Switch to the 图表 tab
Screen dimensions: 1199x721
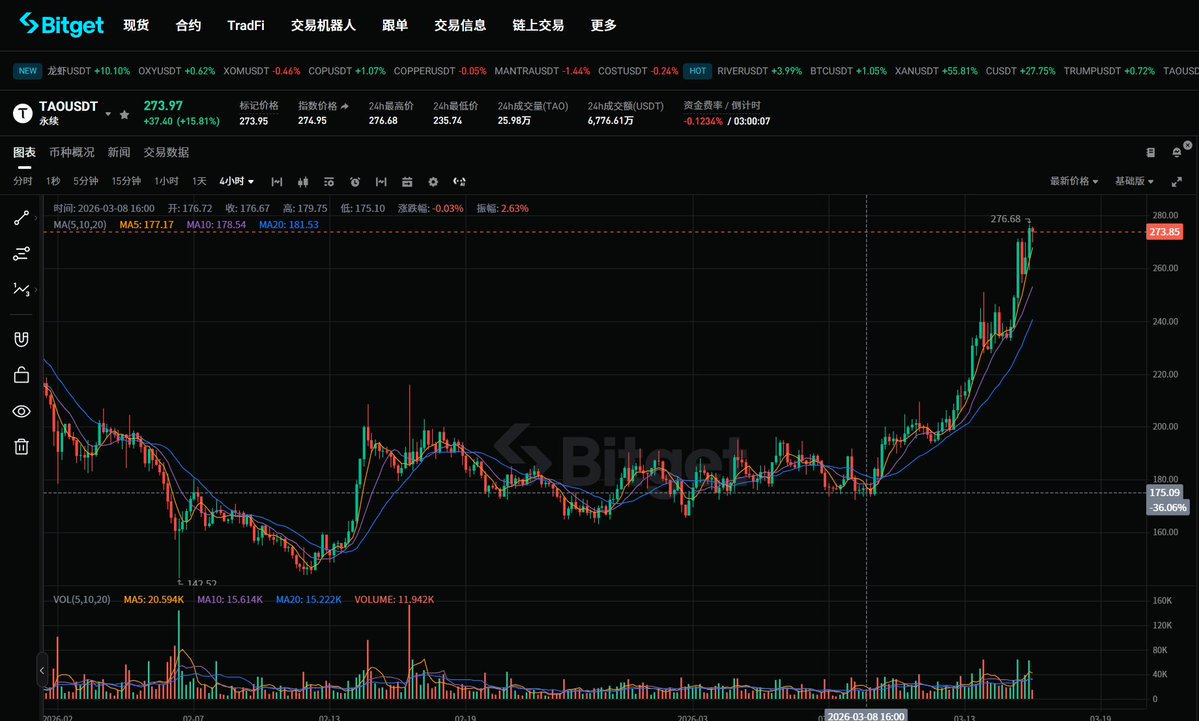pos(24,152)
